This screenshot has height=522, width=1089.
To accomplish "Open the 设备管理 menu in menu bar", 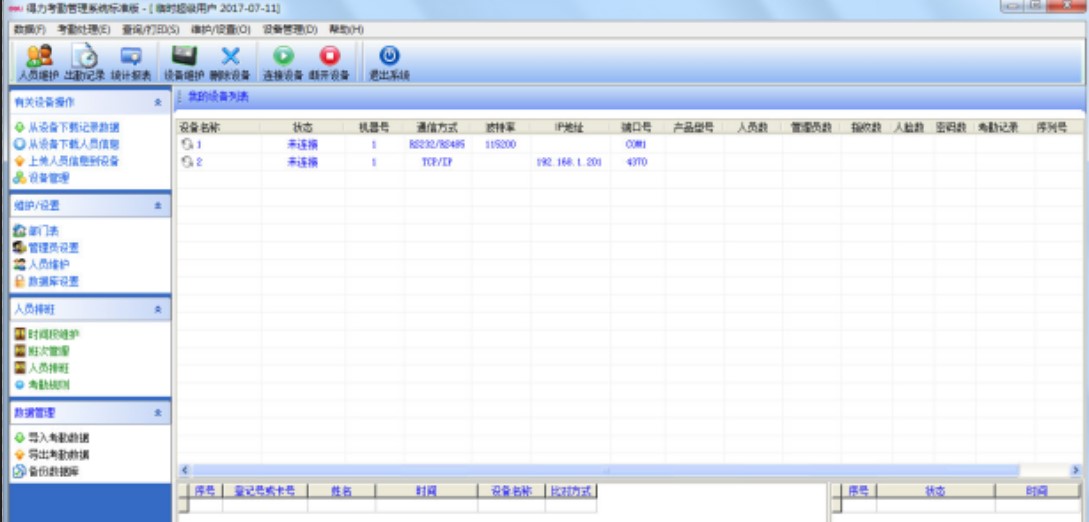I will pos(289,30).
